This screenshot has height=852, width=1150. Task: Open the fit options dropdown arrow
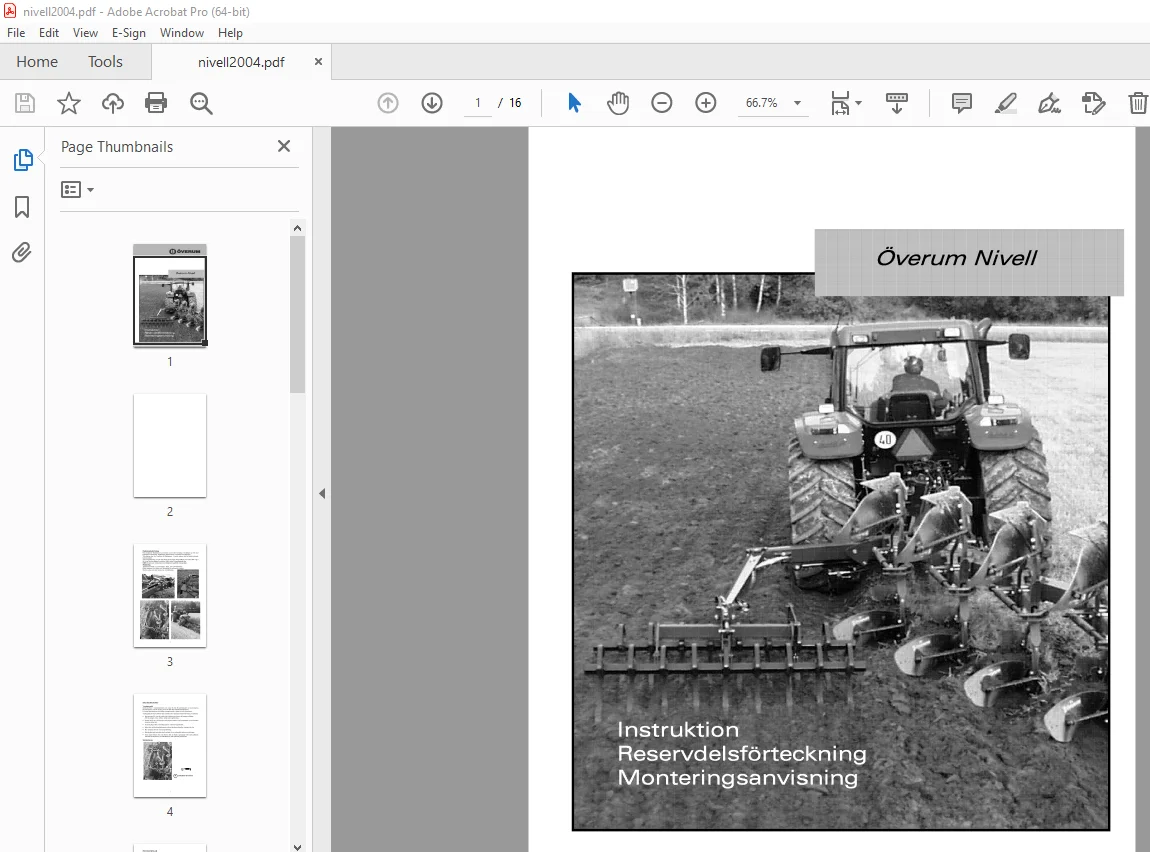(x=859, y=103)
